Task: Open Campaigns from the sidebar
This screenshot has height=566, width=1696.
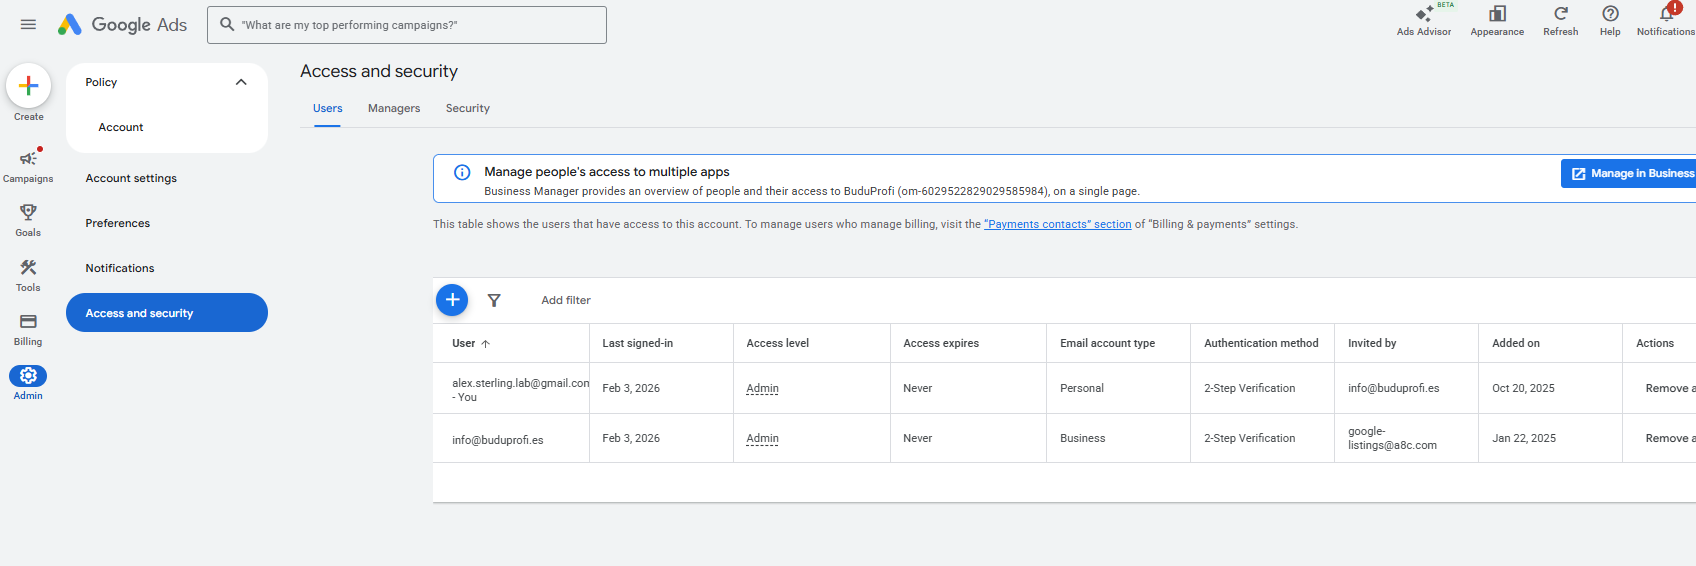Action: click(x=28, y=158)
